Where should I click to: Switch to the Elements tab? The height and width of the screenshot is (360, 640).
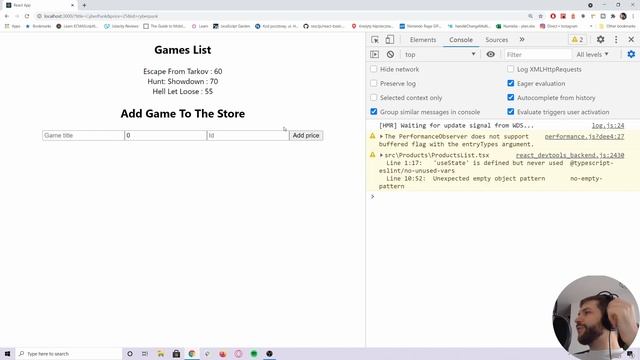[423, 40]
